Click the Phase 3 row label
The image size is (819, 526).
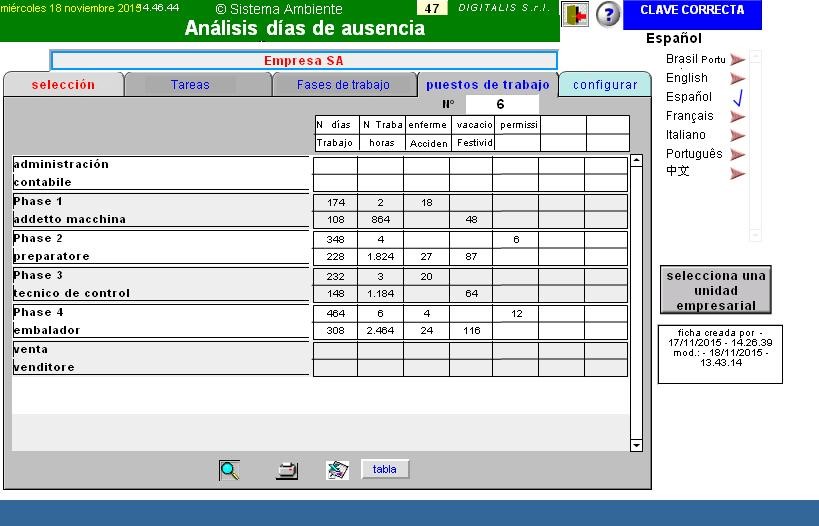point(38,275)
